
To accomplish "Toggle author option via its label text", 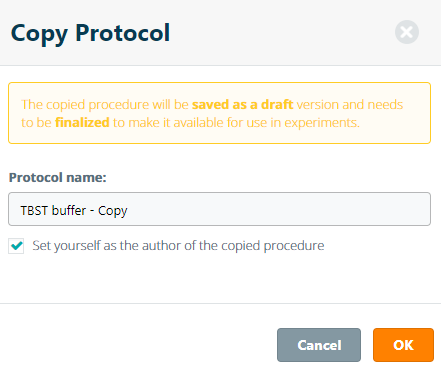I will point(178,246).
